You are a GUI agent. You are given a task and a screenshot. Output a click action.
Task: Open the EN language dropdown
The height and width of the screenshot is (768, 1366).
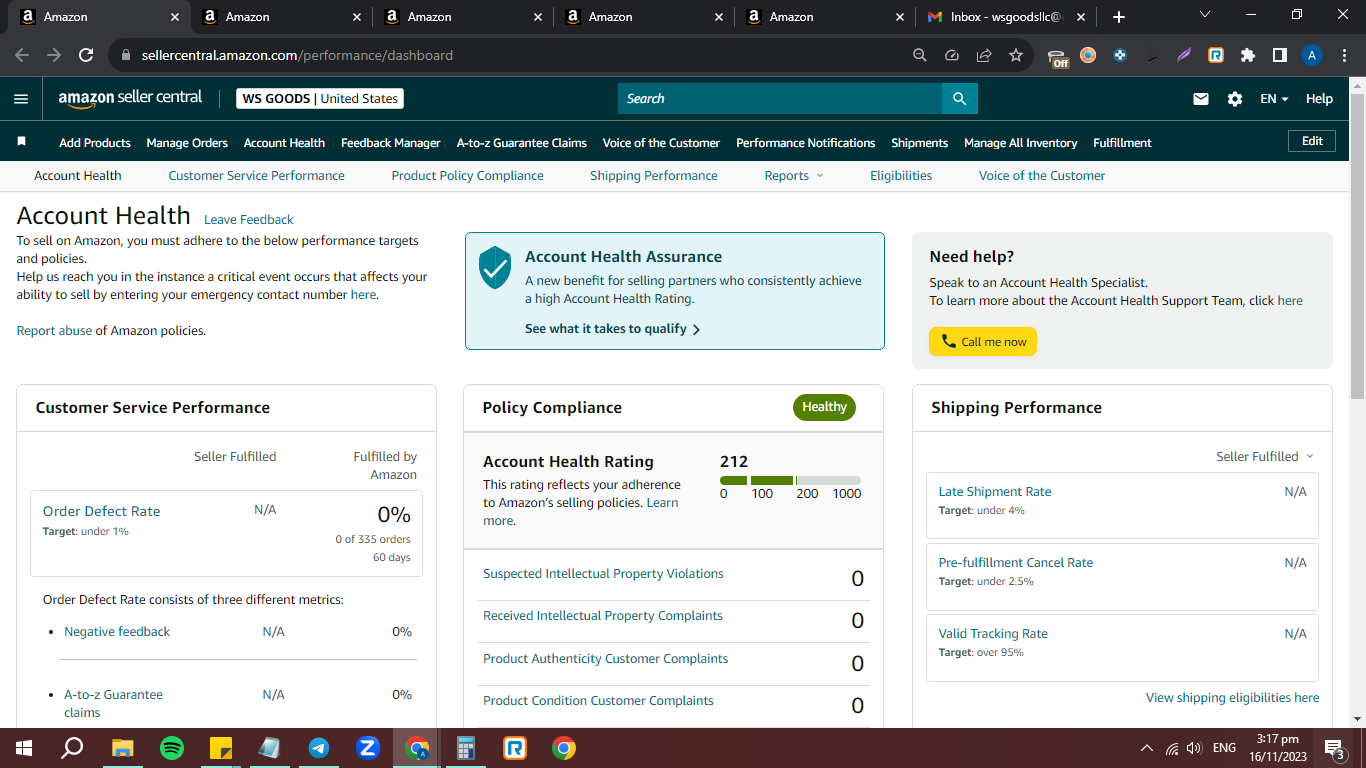tap(1274, 99)
